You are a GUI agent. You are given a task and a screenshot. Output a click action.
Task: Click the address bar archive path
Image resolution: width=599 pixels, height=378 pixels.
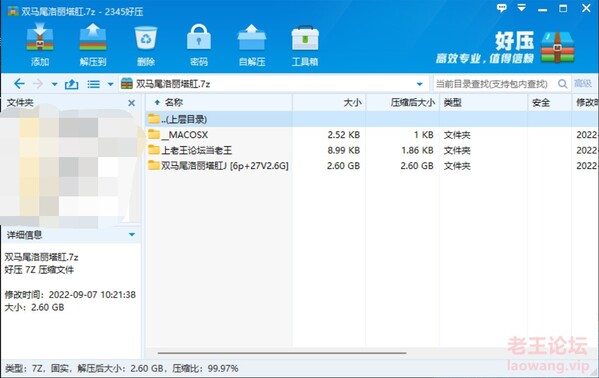(173, 84)
